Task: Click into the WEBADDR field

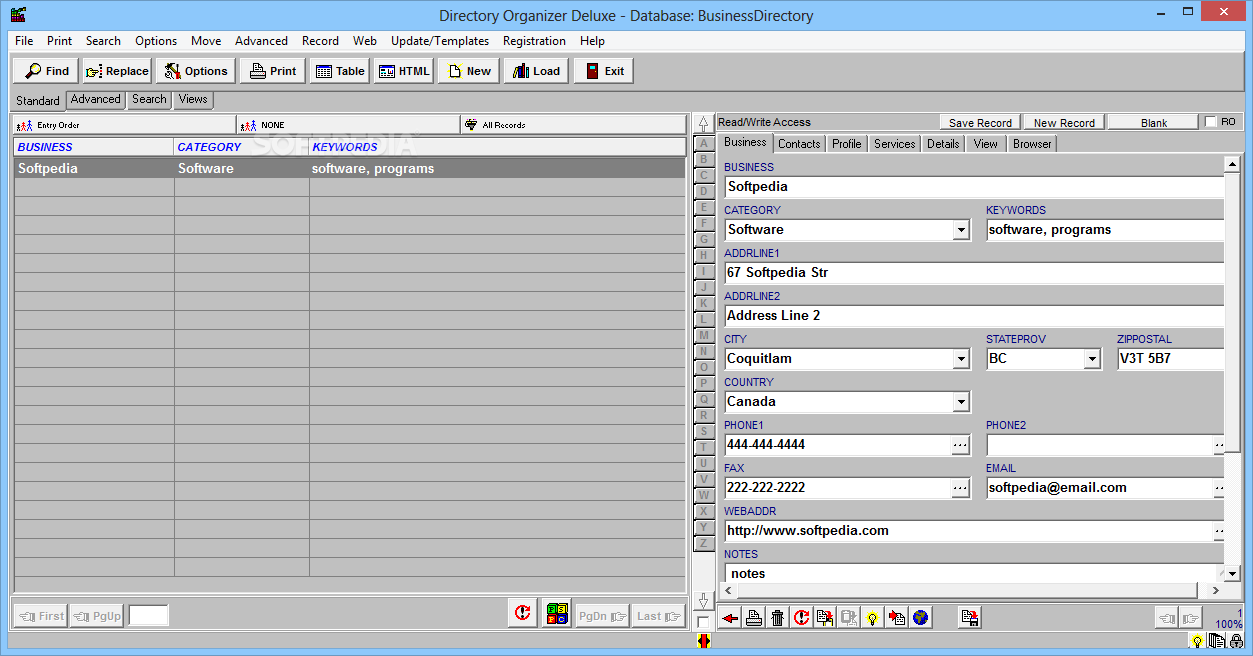Action: (x=968, y=531)
